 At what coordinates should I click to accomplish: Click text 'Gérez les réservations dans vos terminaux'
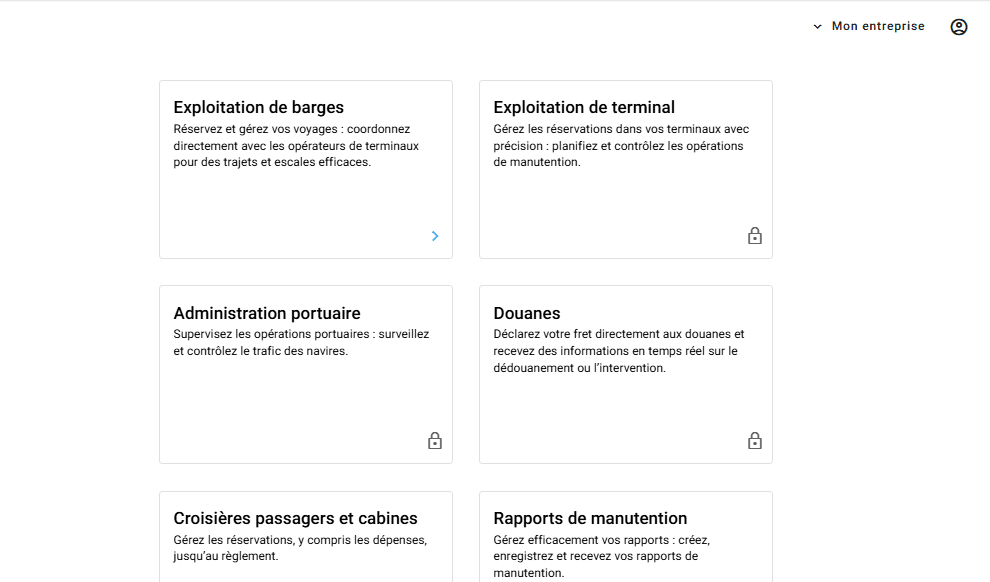pos(621,146)
